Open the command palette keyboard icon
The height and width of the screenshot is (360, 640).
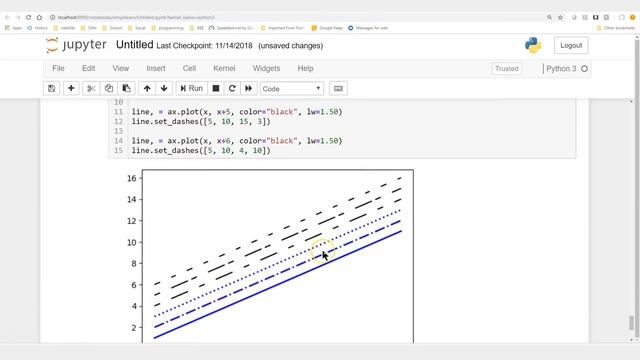(x=338, y=89)
